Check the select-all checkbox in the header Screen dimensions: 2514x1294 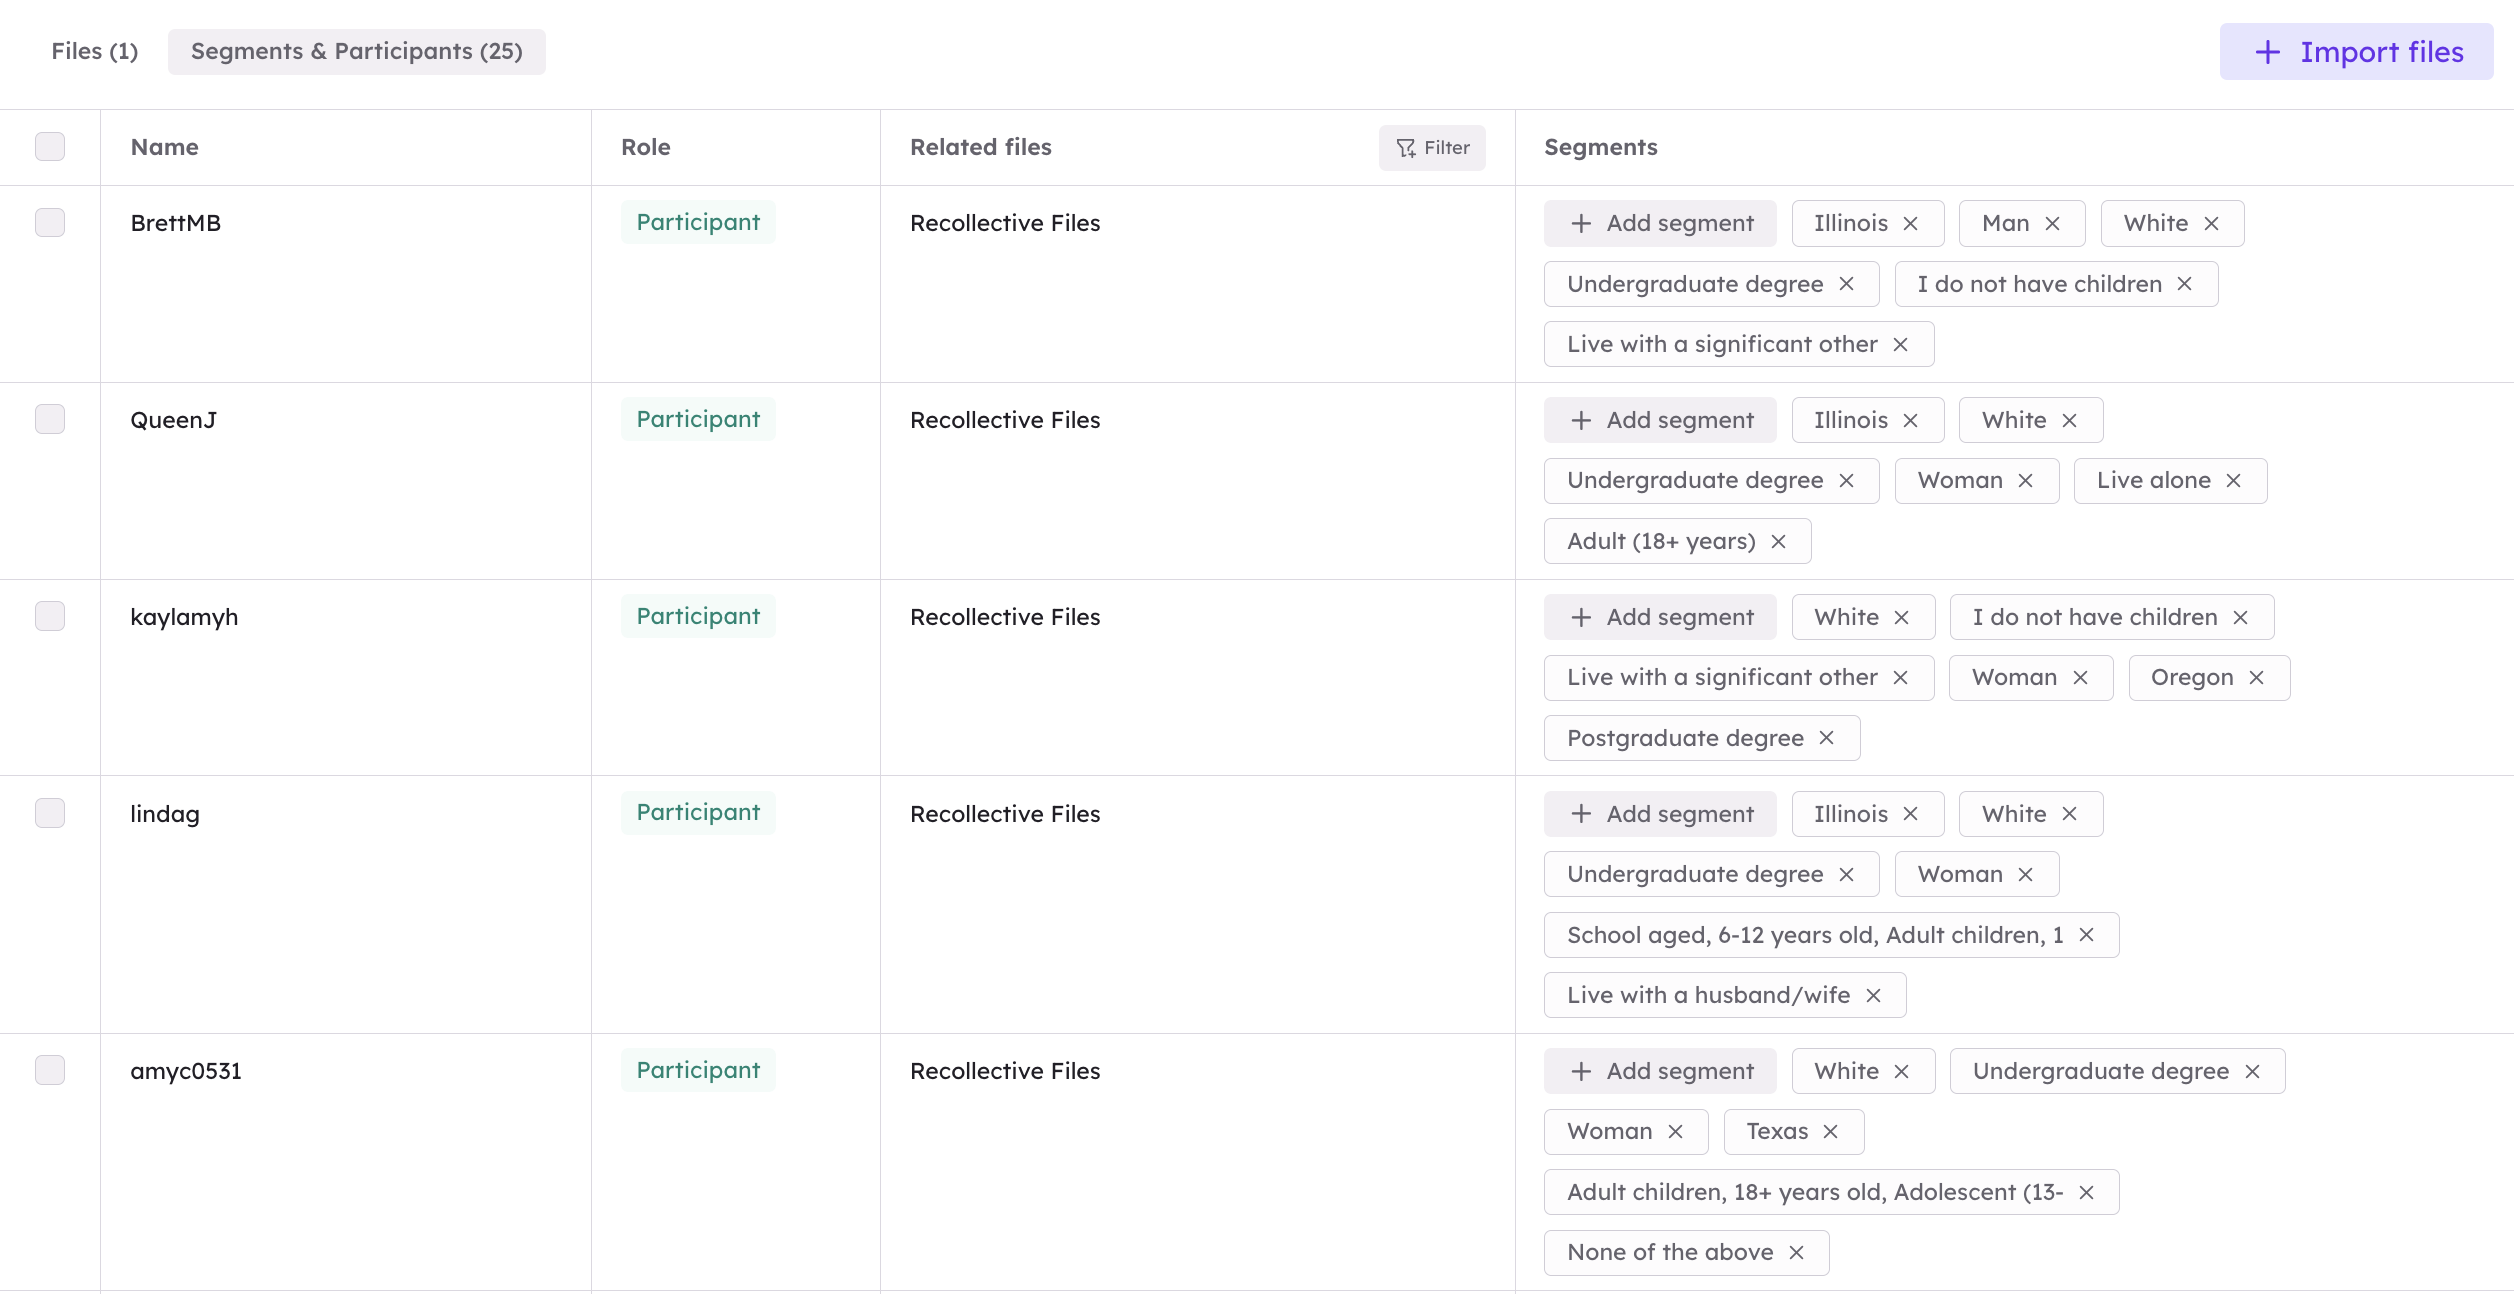[51, 146]
